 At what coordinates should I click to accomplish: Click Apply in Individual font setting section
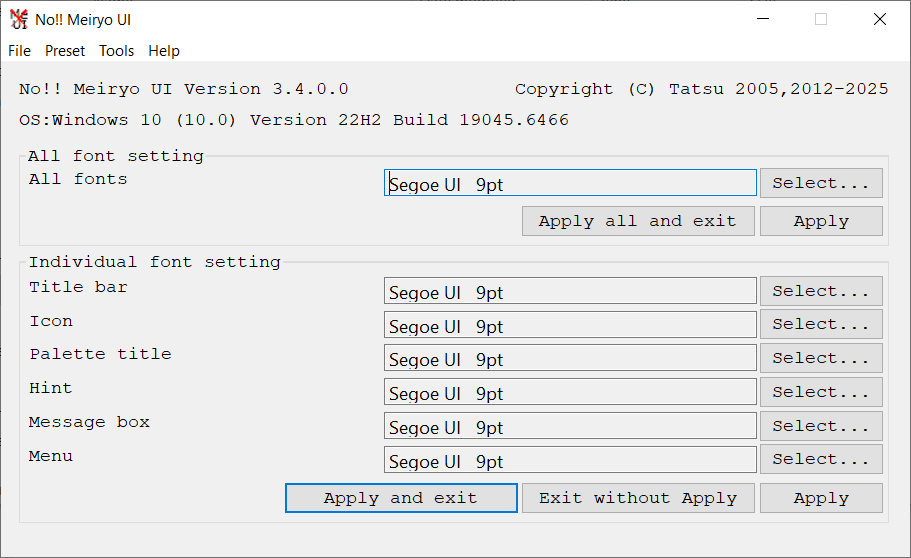[820, 498]
